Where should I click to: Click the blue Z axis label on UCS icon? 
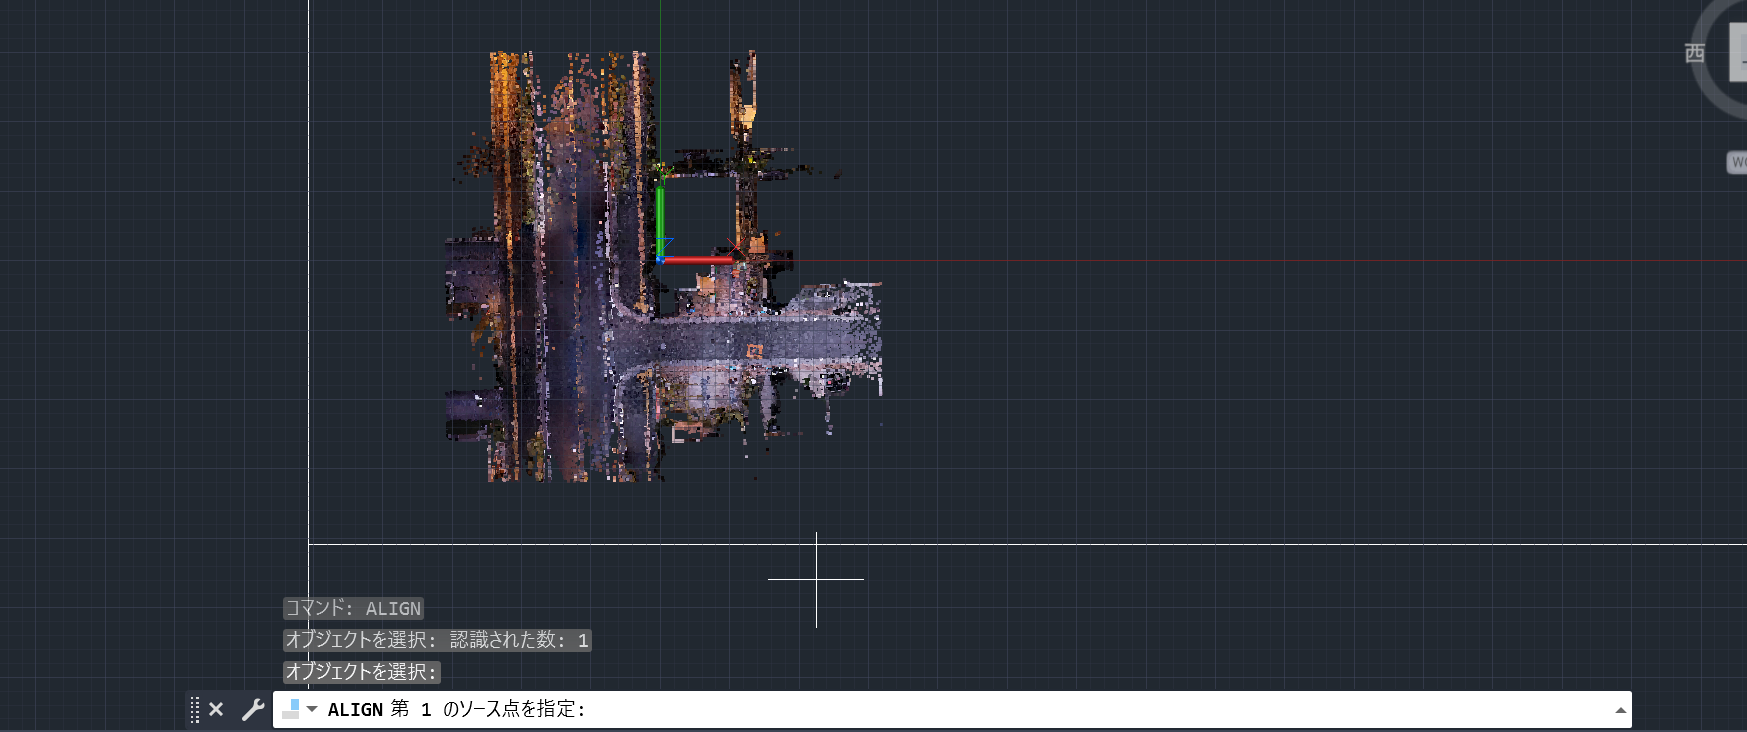click(666, 241)
